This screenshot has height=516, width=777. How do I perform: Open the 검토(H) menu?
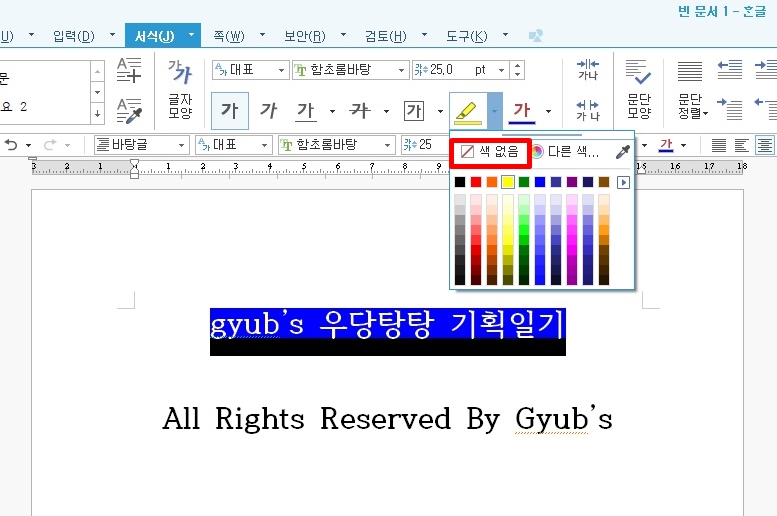pyautogui.click(x=386, y=36)
